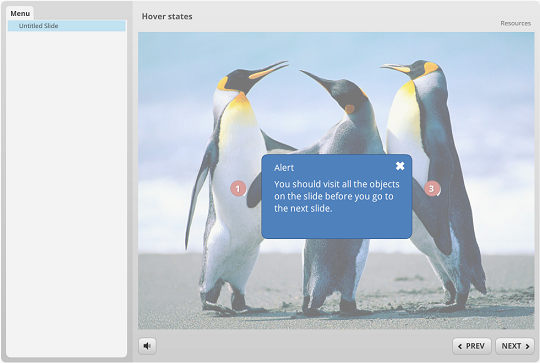Open the Resources link
This screenshot has width=540, height=363.
pyautogui.click(x=516, y=23)
